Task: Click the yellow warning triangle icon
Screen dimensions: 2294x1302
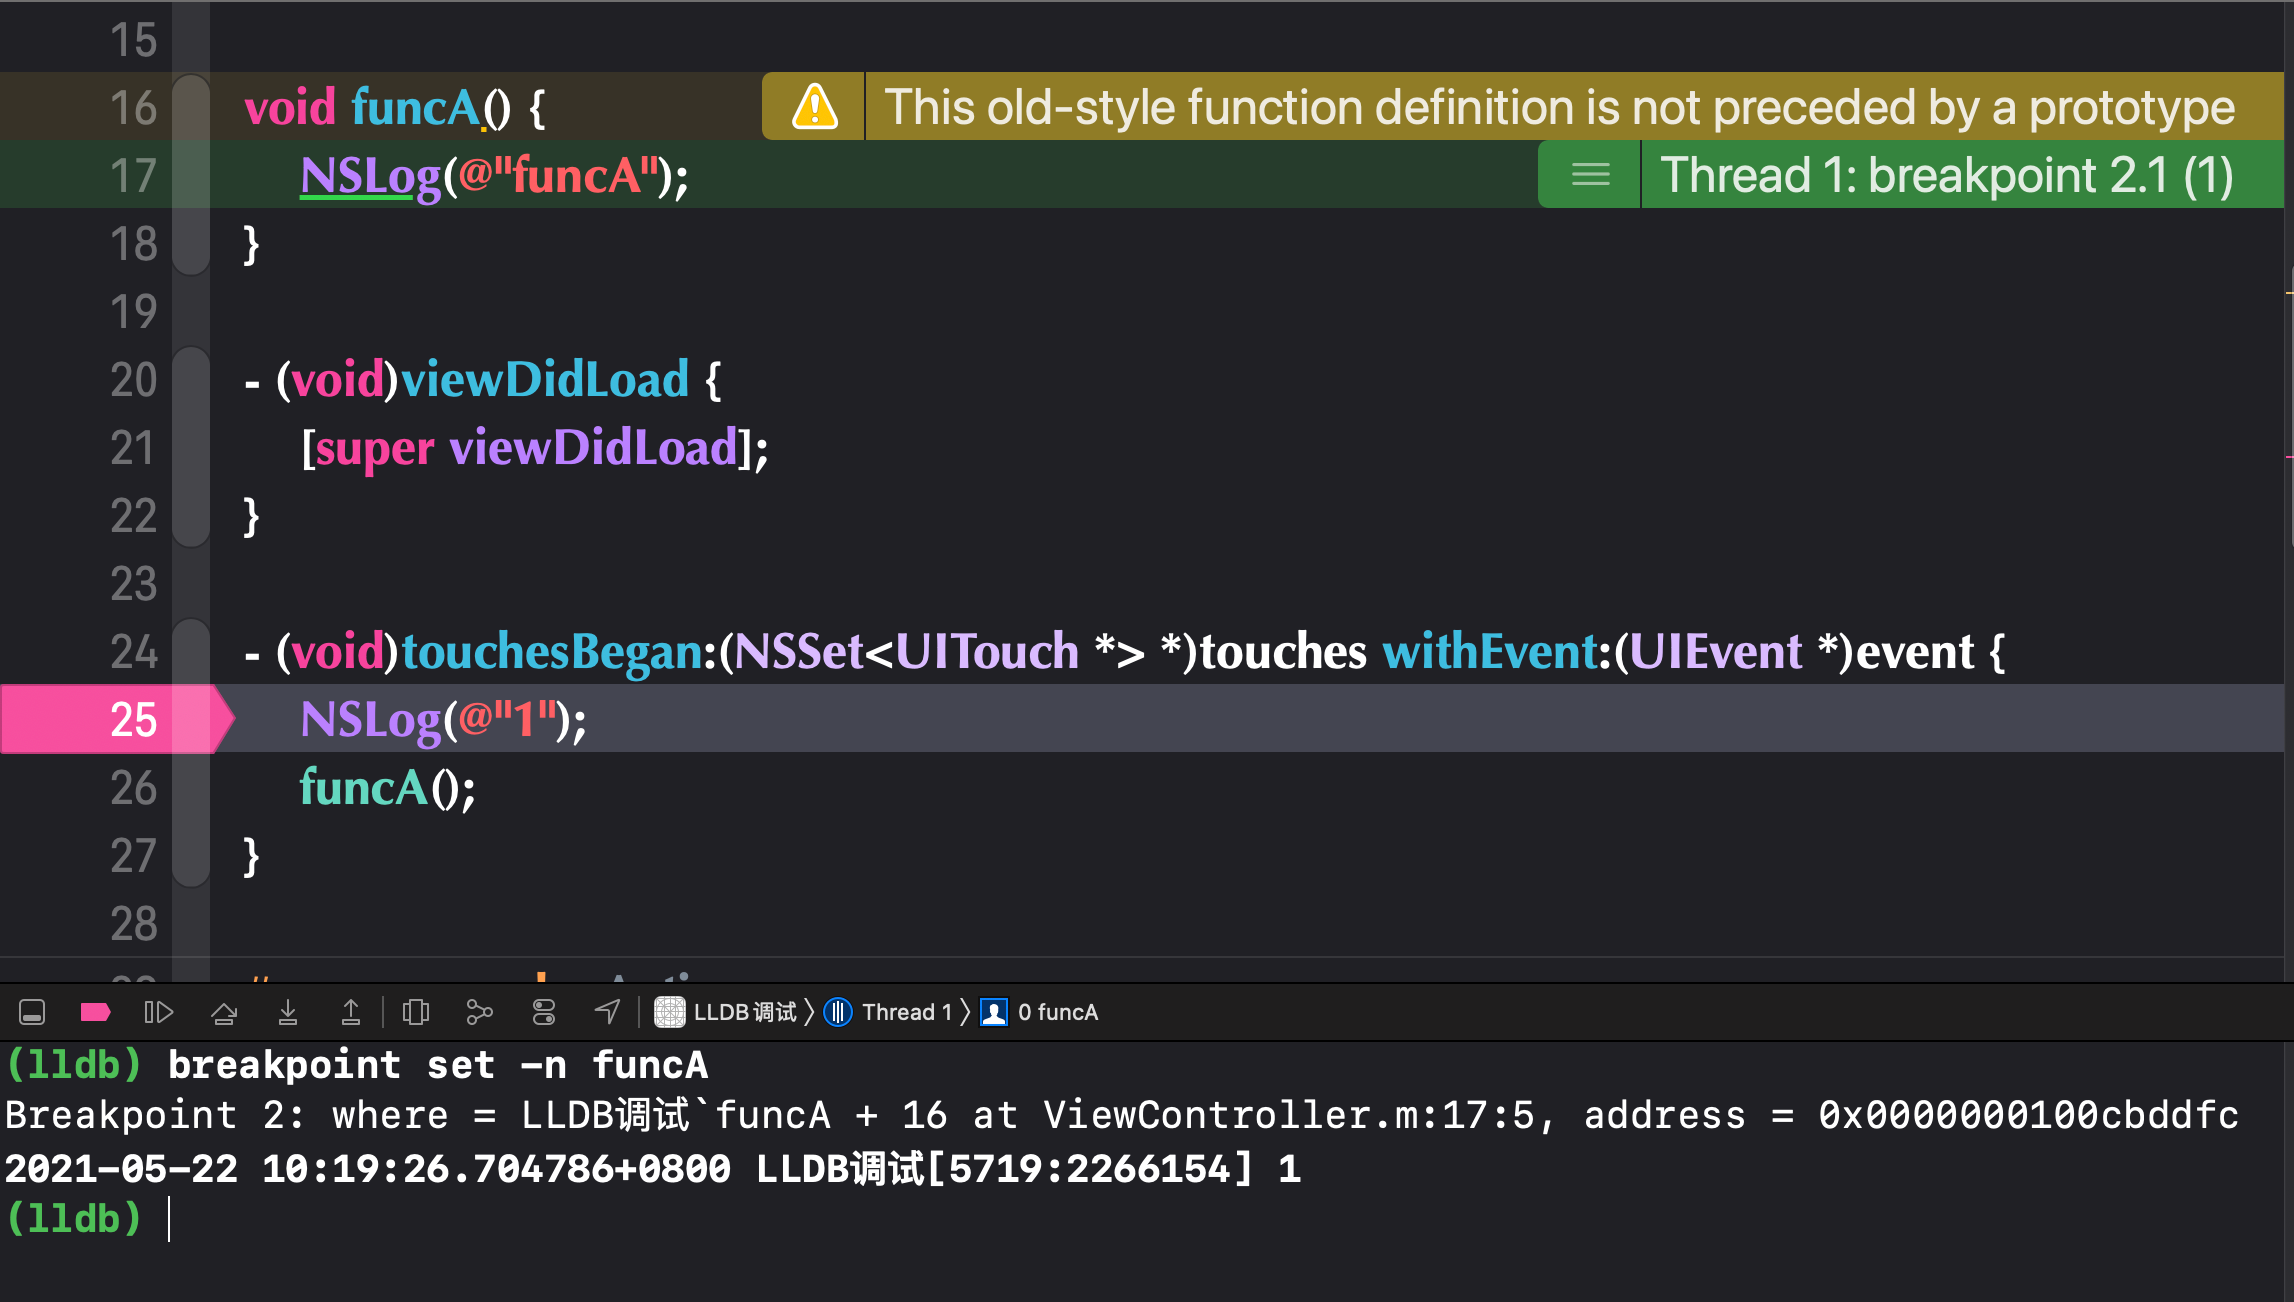Action: point(814,107)
